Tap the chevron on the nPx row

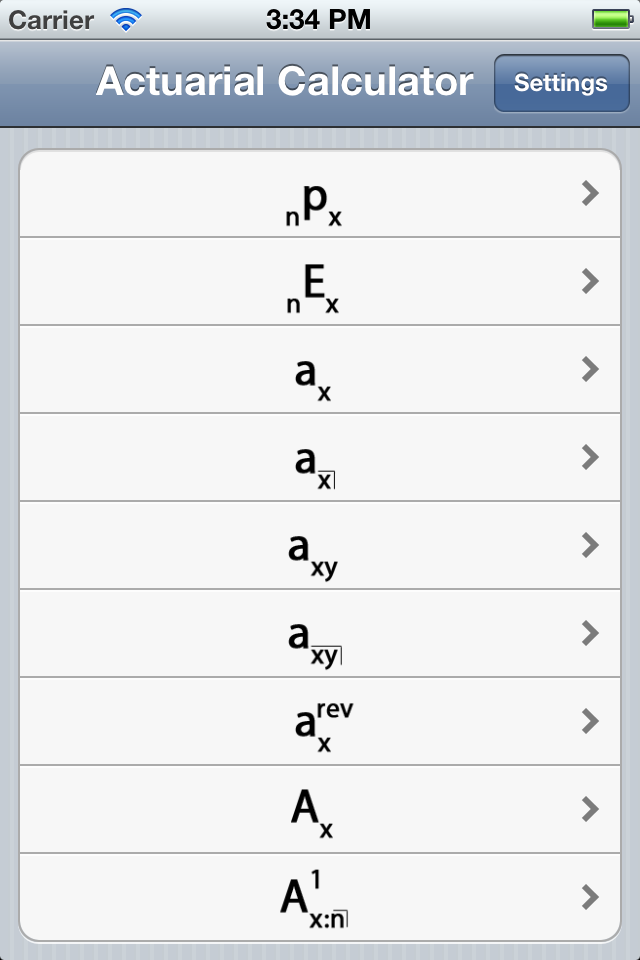coord(590,194)
